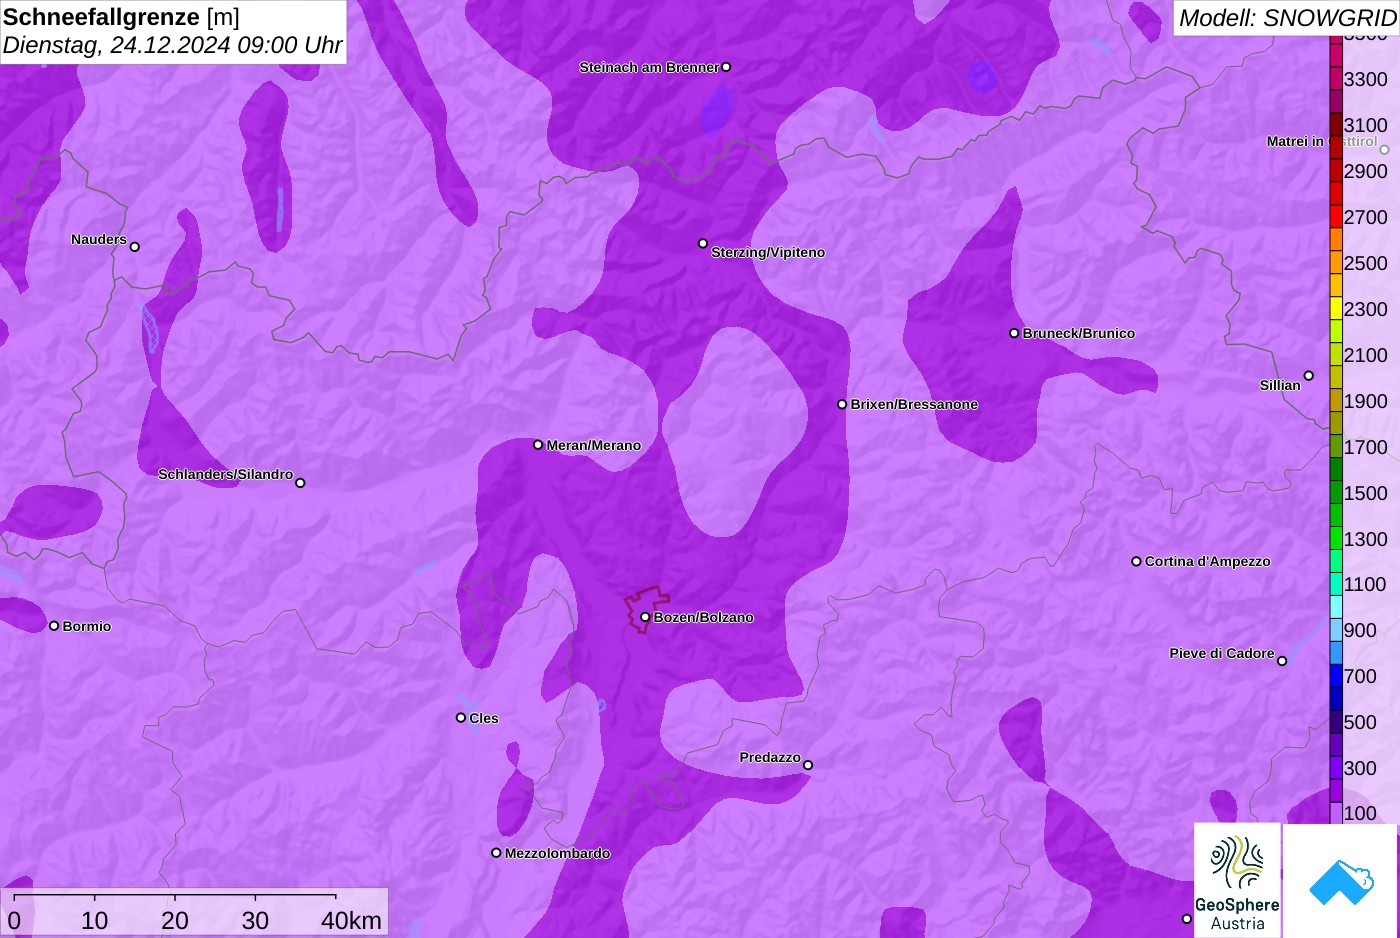Viewport: 1400px width, 938px height.
Task: Click the Pieve di Cadore marker dot
Action: pos(1282,661)
